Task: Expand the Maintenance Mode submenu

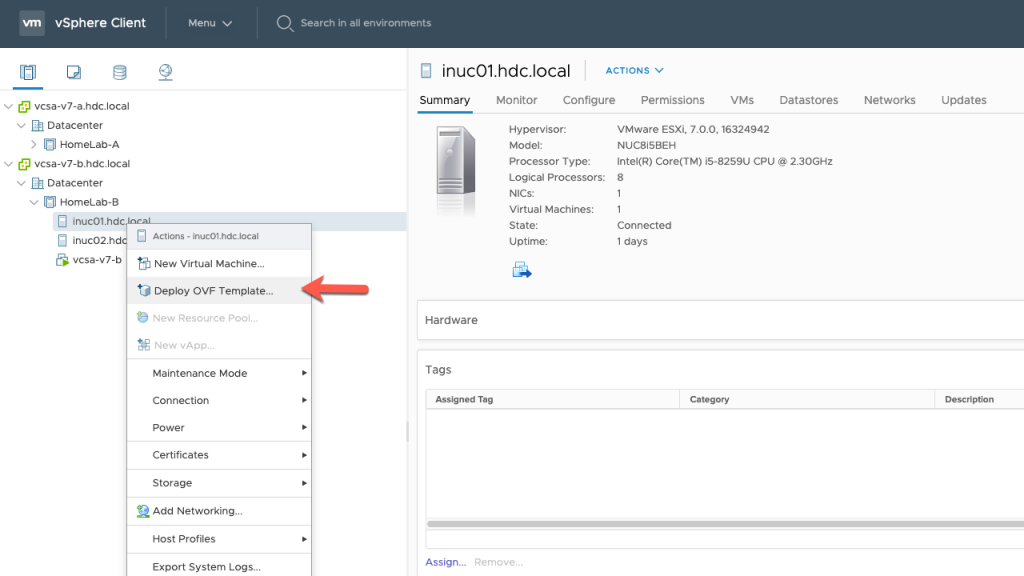Action: [219, 373]
